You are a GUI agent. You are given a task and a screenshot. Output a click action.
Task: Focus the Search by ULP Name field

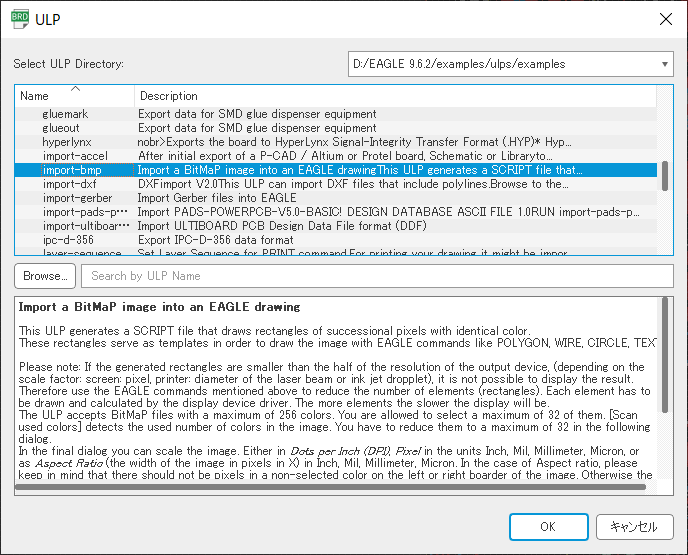coord(376,275)
